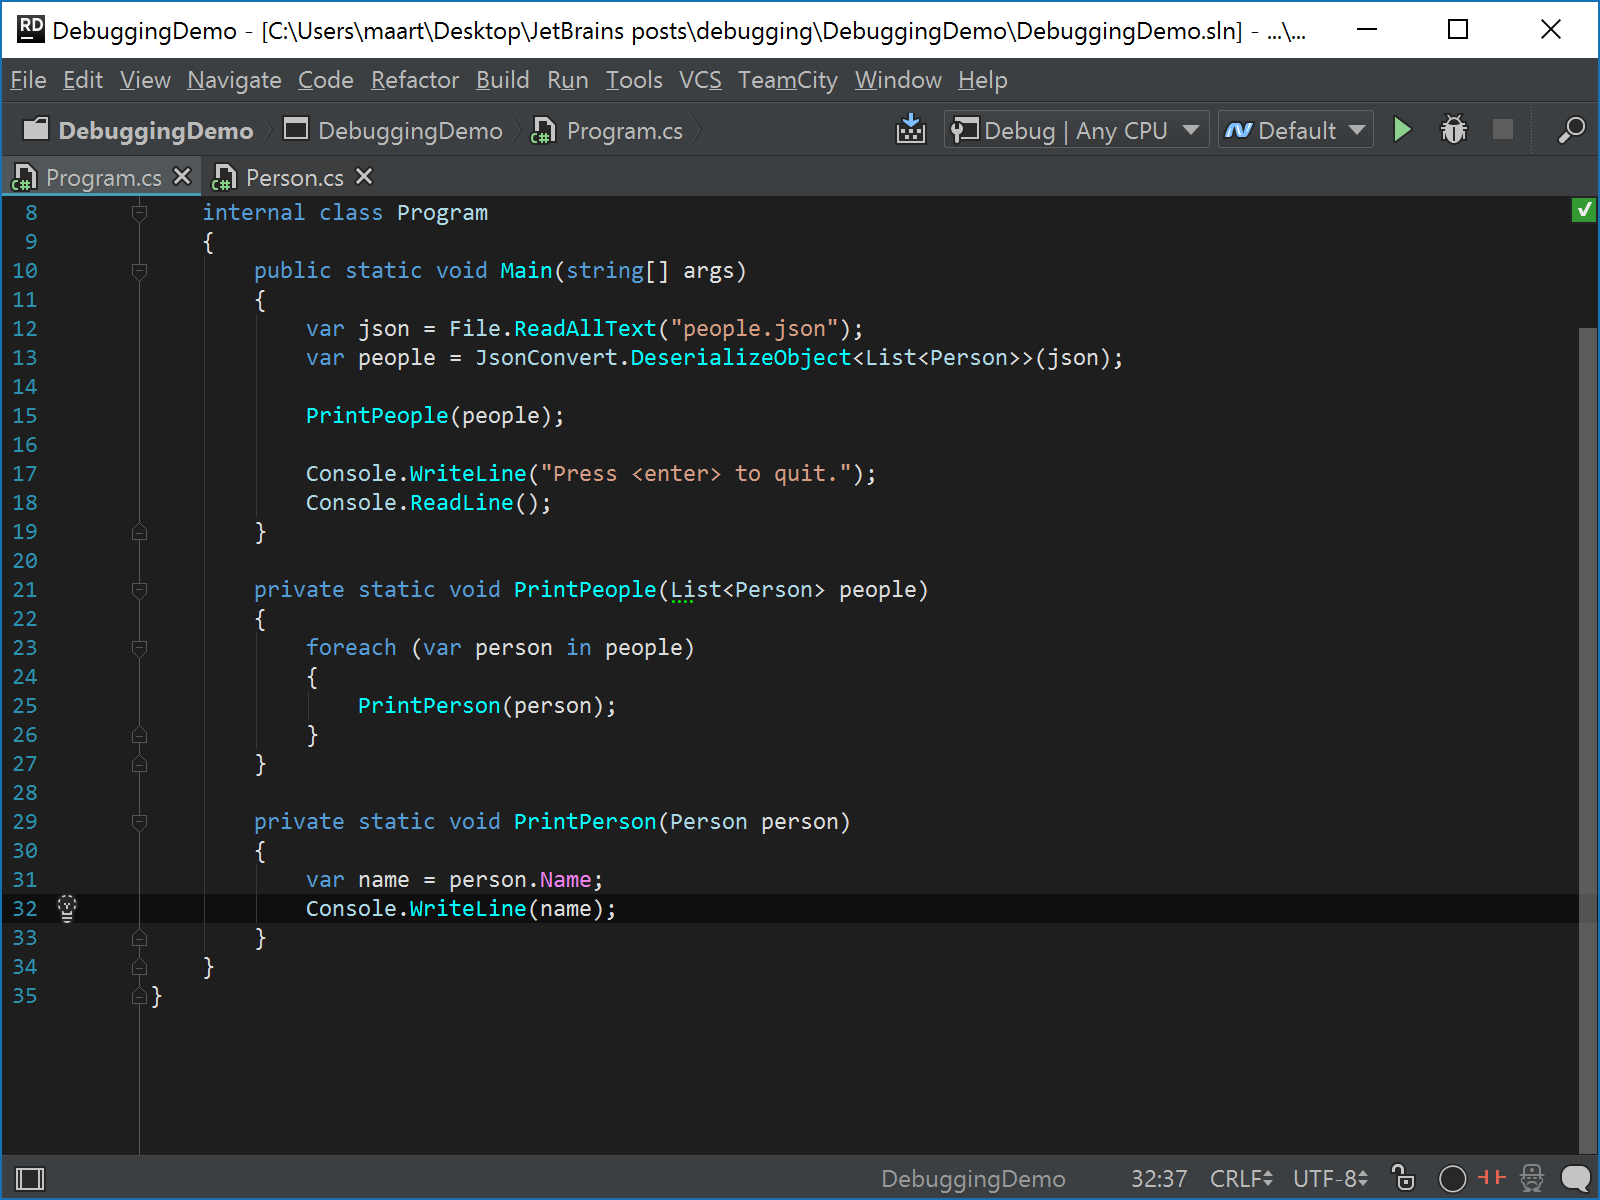Open Search Everywhere magnifier icon

pyautogui.click(x=1571, y=130)
